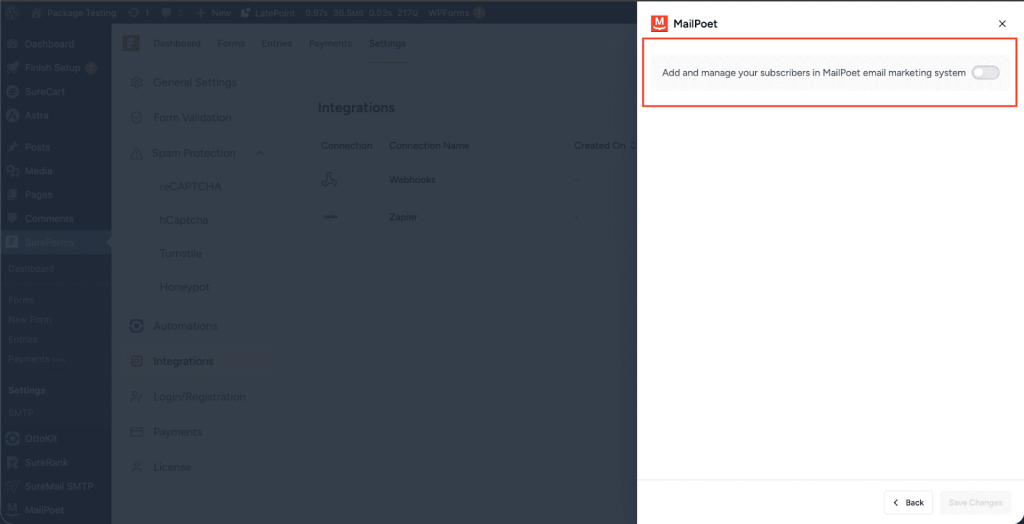Close the MailPoet panel
Image resolution: width=1024 pixels, height=524 pixels.
1002,24
